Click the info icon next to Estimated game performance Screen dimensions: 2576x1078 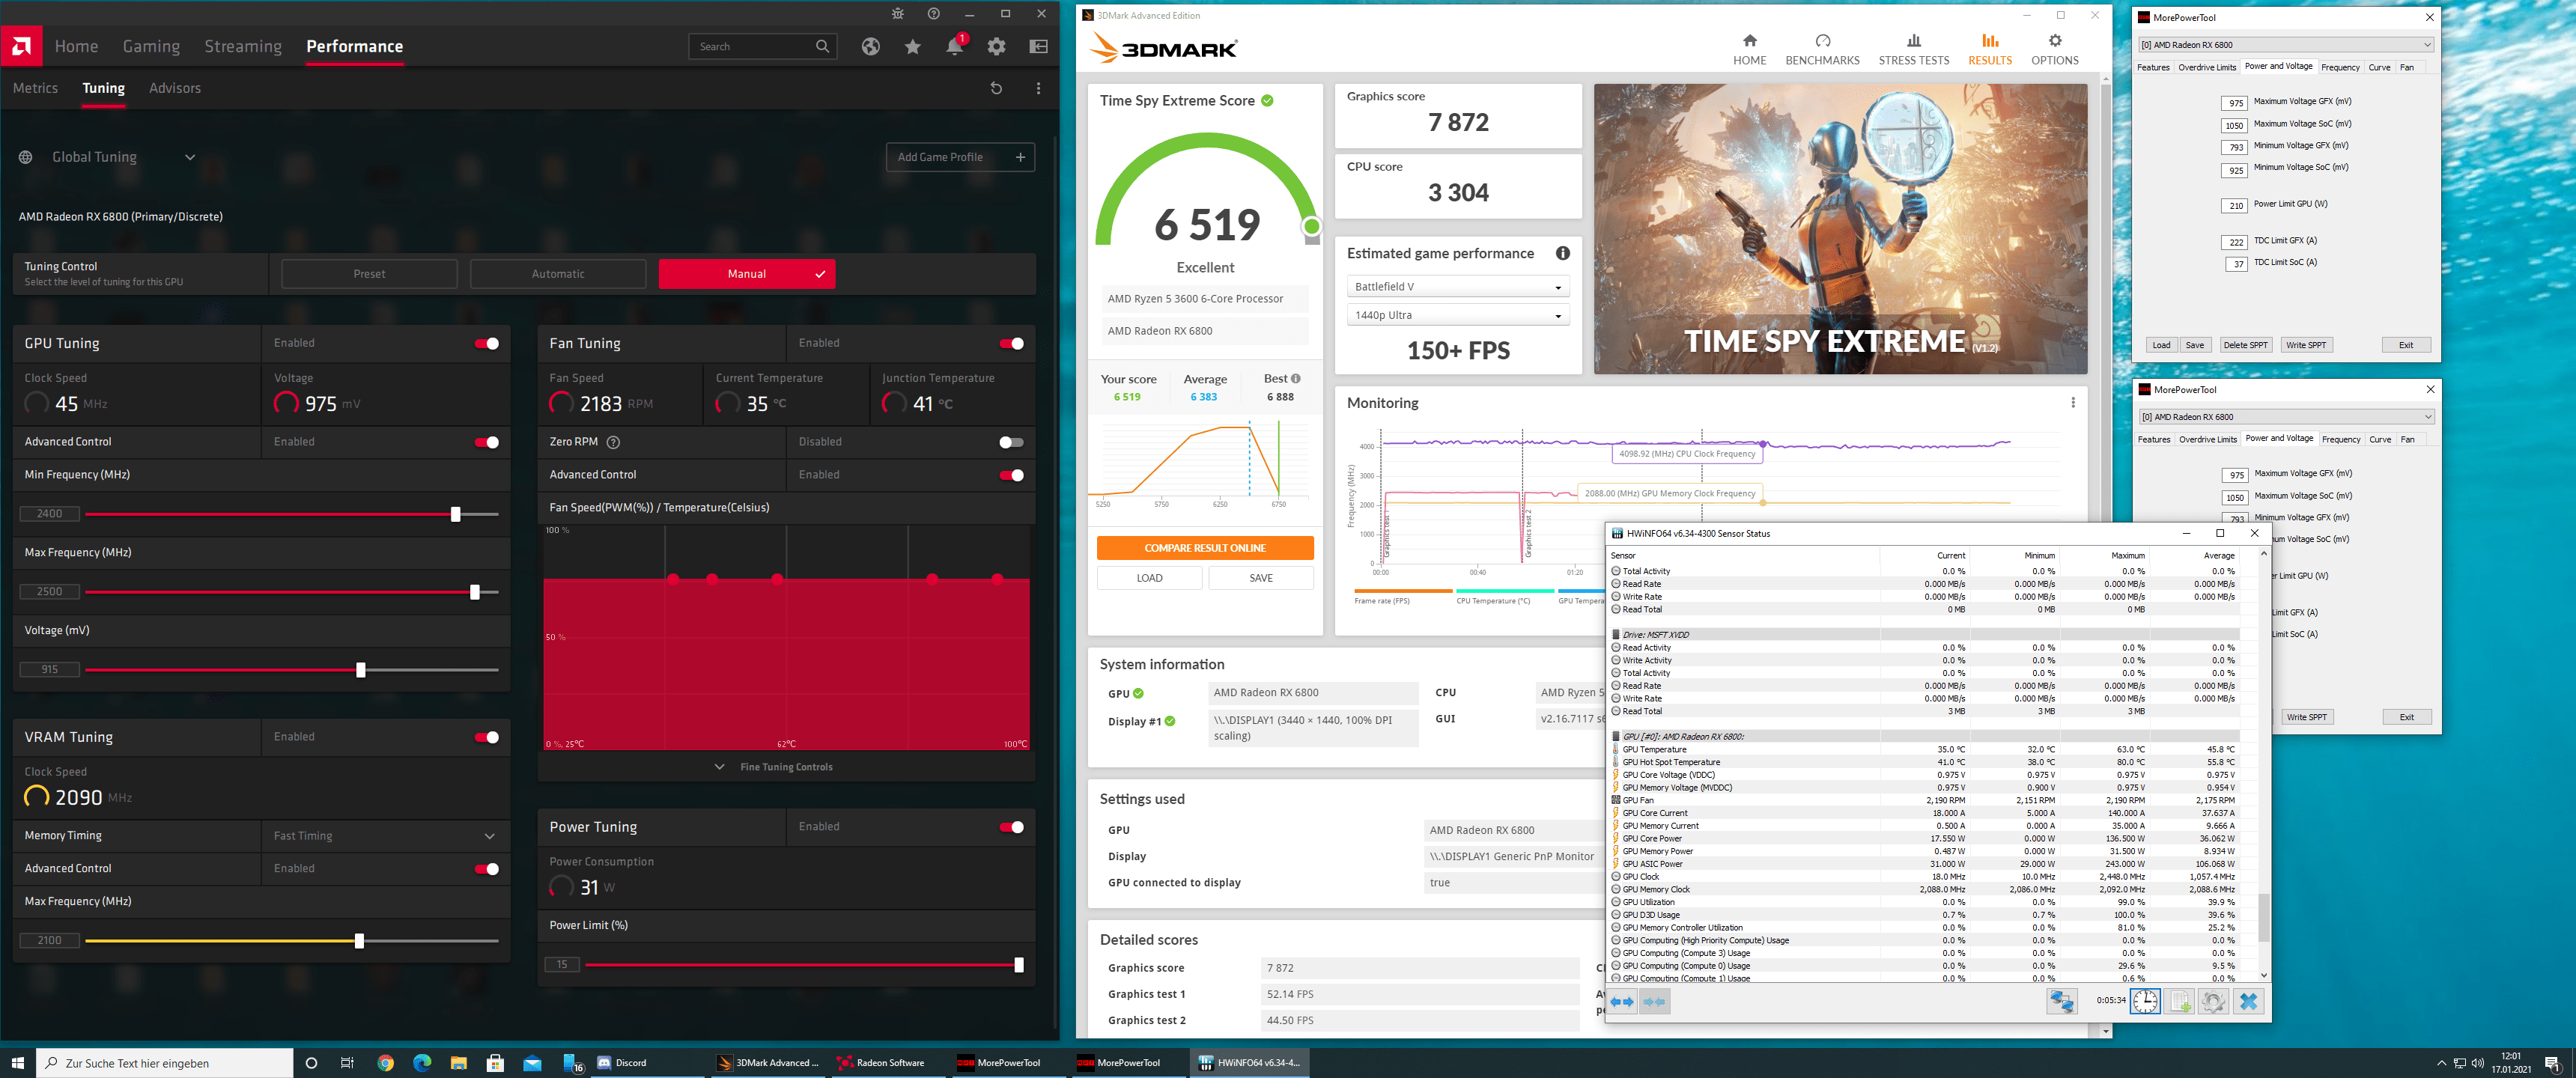point(1563,254)
